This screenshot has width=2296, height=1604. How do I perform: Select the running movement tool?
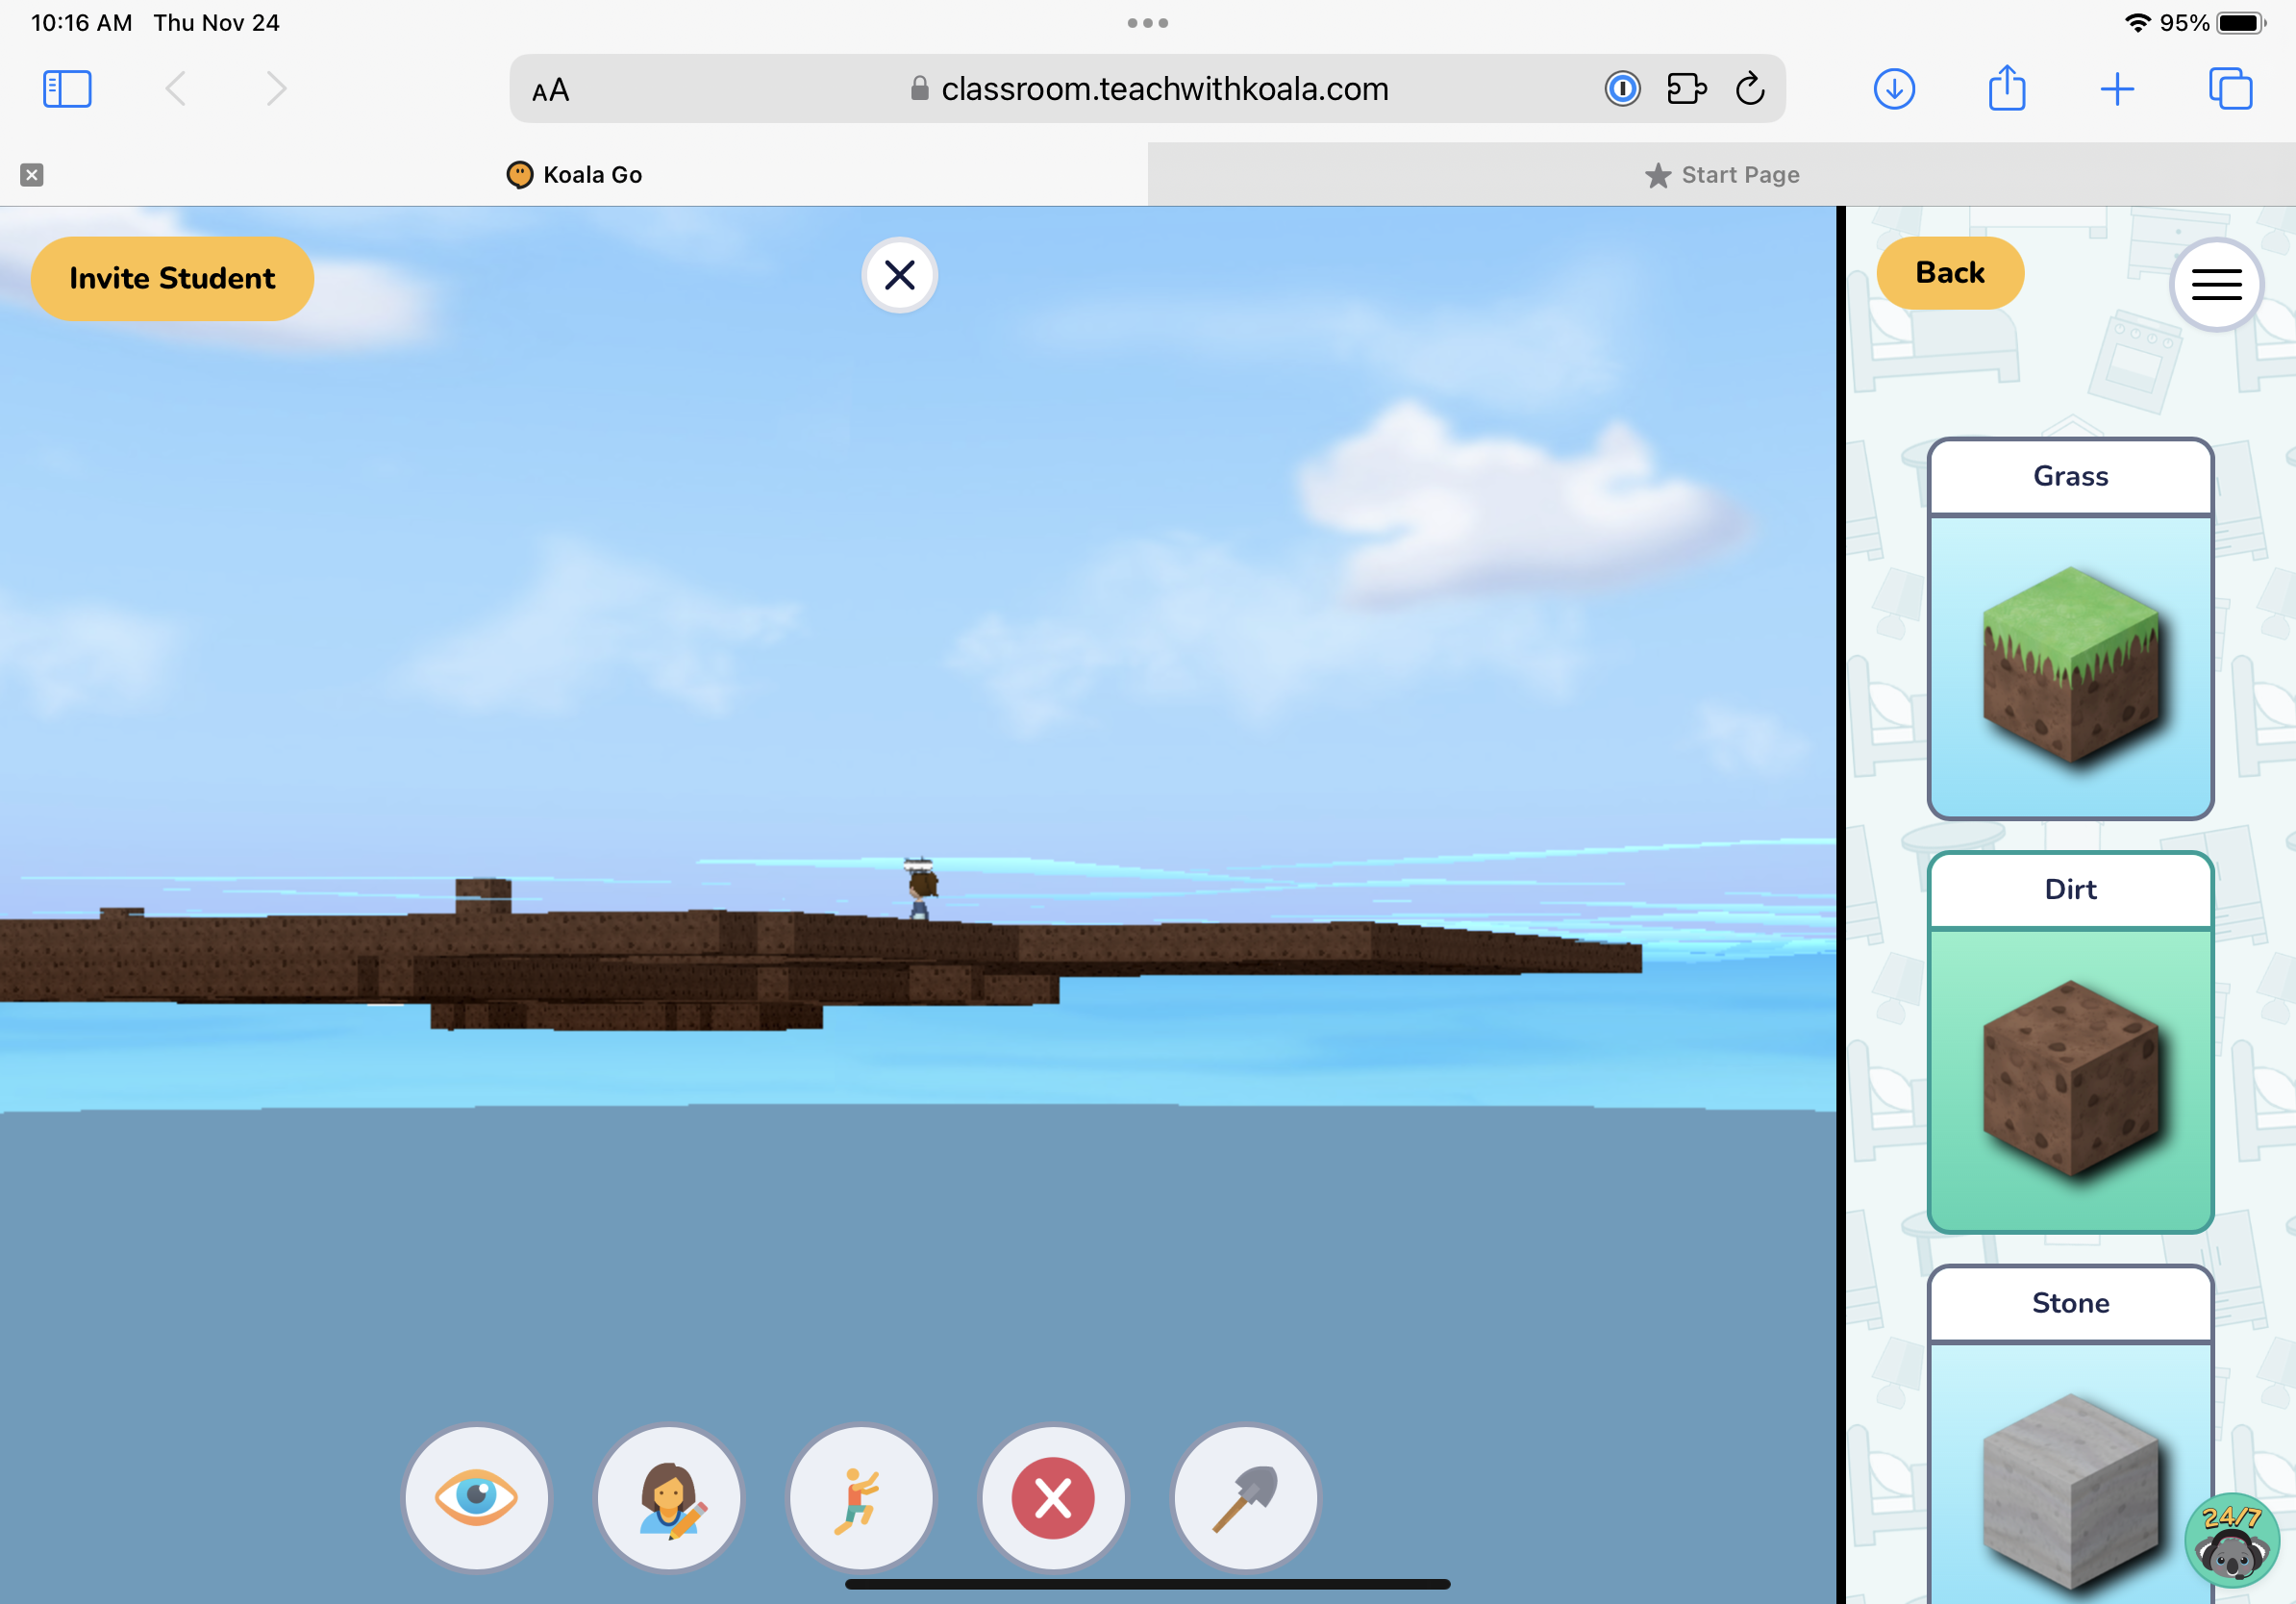click(x=861, y=1497)
